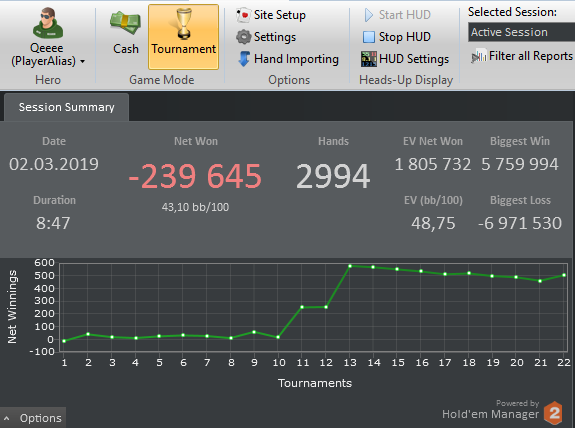575x428 pixels.
Task: Click the EV Net Won value 1 805 732
Action: point(433,164)
